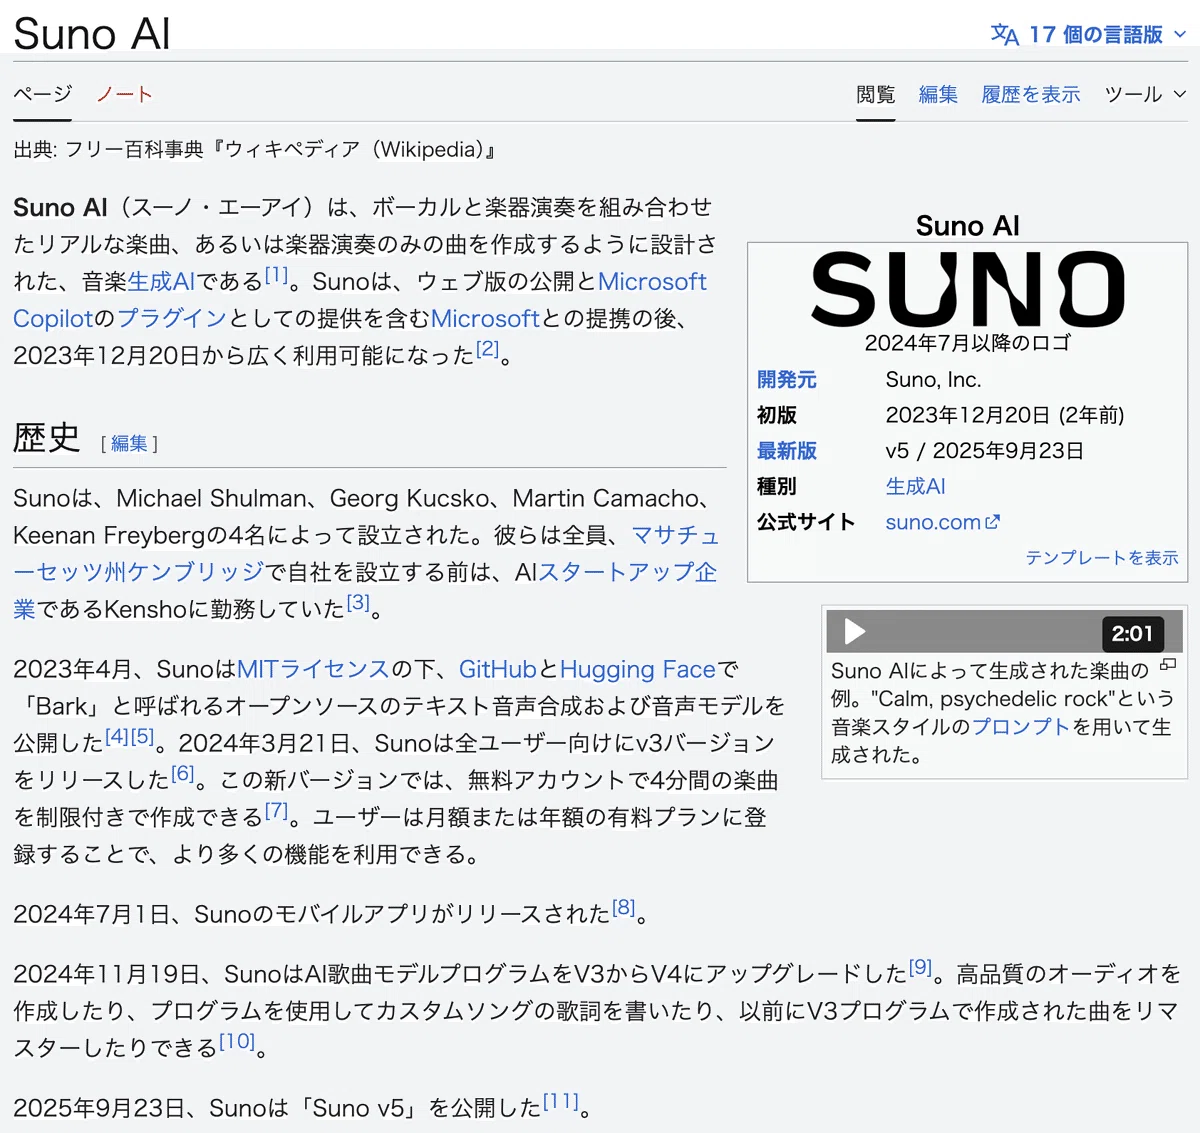Click the 2023年12月20日 (2年前) release value
This screenshot has height=1133, width=1200.
[1005, 415]
